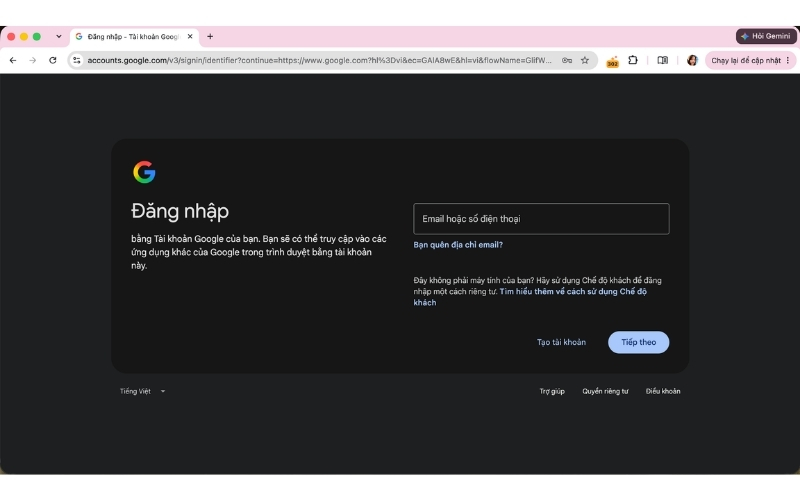Click Tạo tài khoản
The height and width of the screenshot is (500, 800).
(561, 342)
